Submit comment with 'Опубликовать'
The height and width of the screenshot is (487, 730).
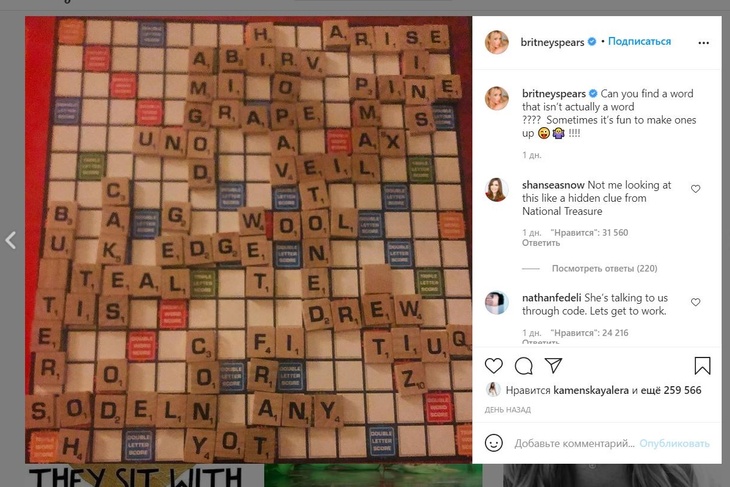click(674, 443)
